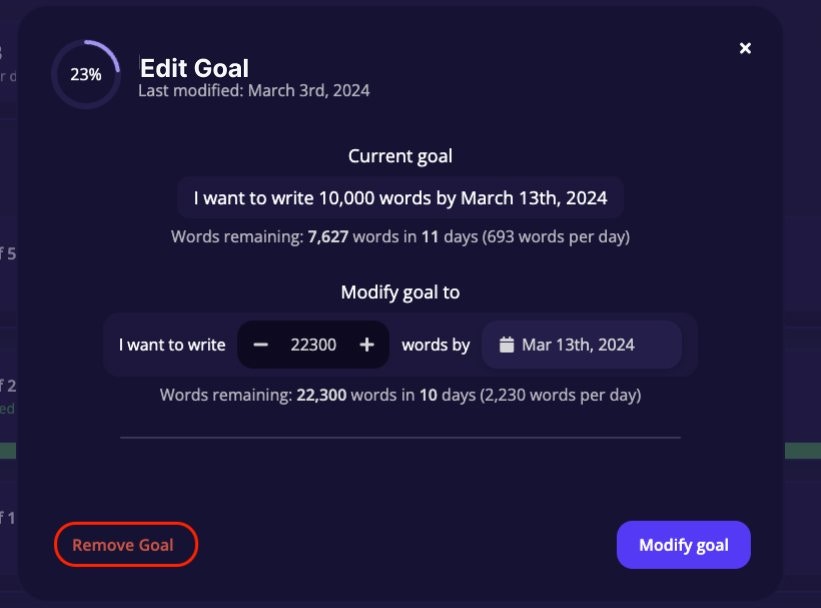Click the circular progress indicator near Edit Goal
The height and width of the screenshot is (608, 821).
pyautogui.click(x=85, y=73)
